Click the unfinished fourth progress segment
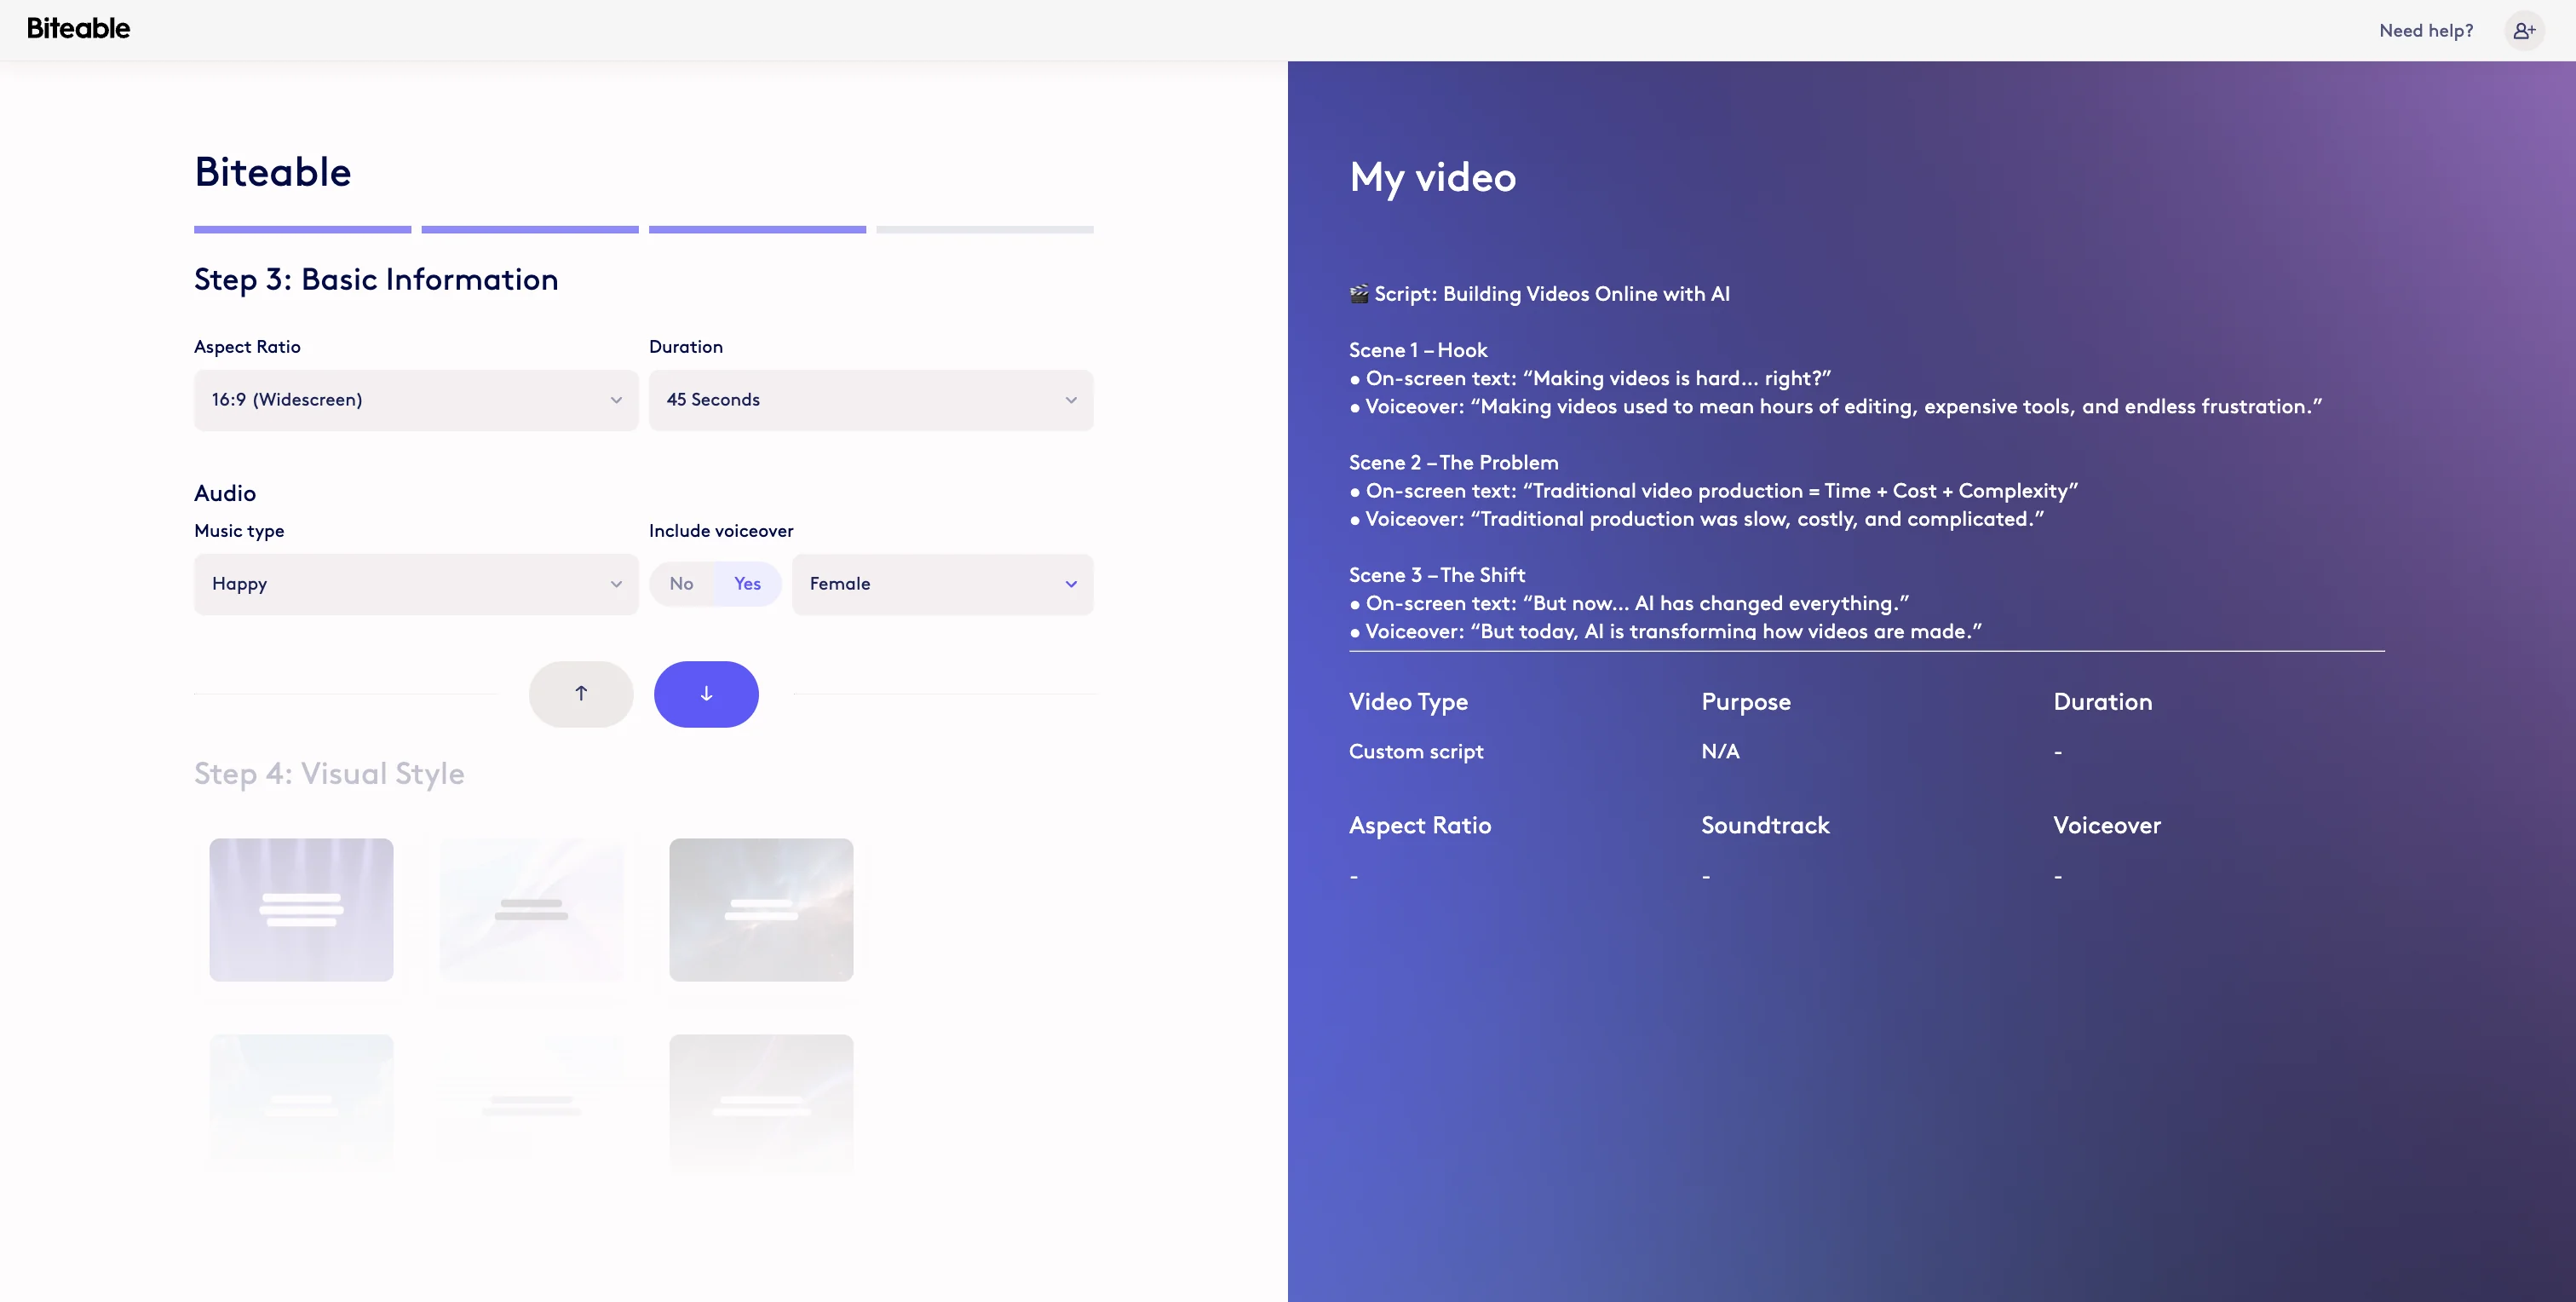The width and height of the screenshot is (2576, 1302). click(x=985, y=229)
